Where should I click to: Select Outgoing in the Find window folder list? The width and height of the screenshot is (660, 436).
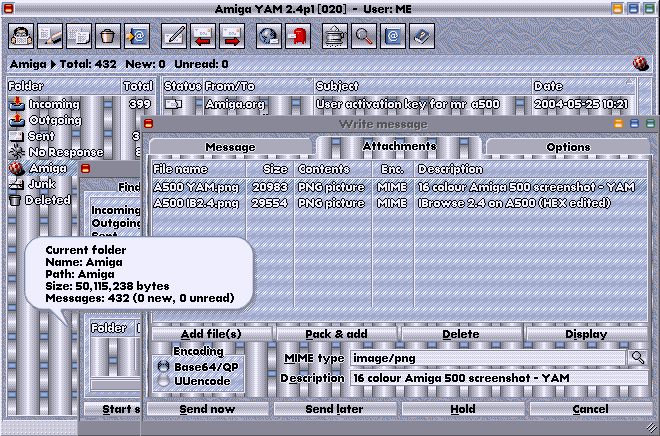click(x=116, y=223)
